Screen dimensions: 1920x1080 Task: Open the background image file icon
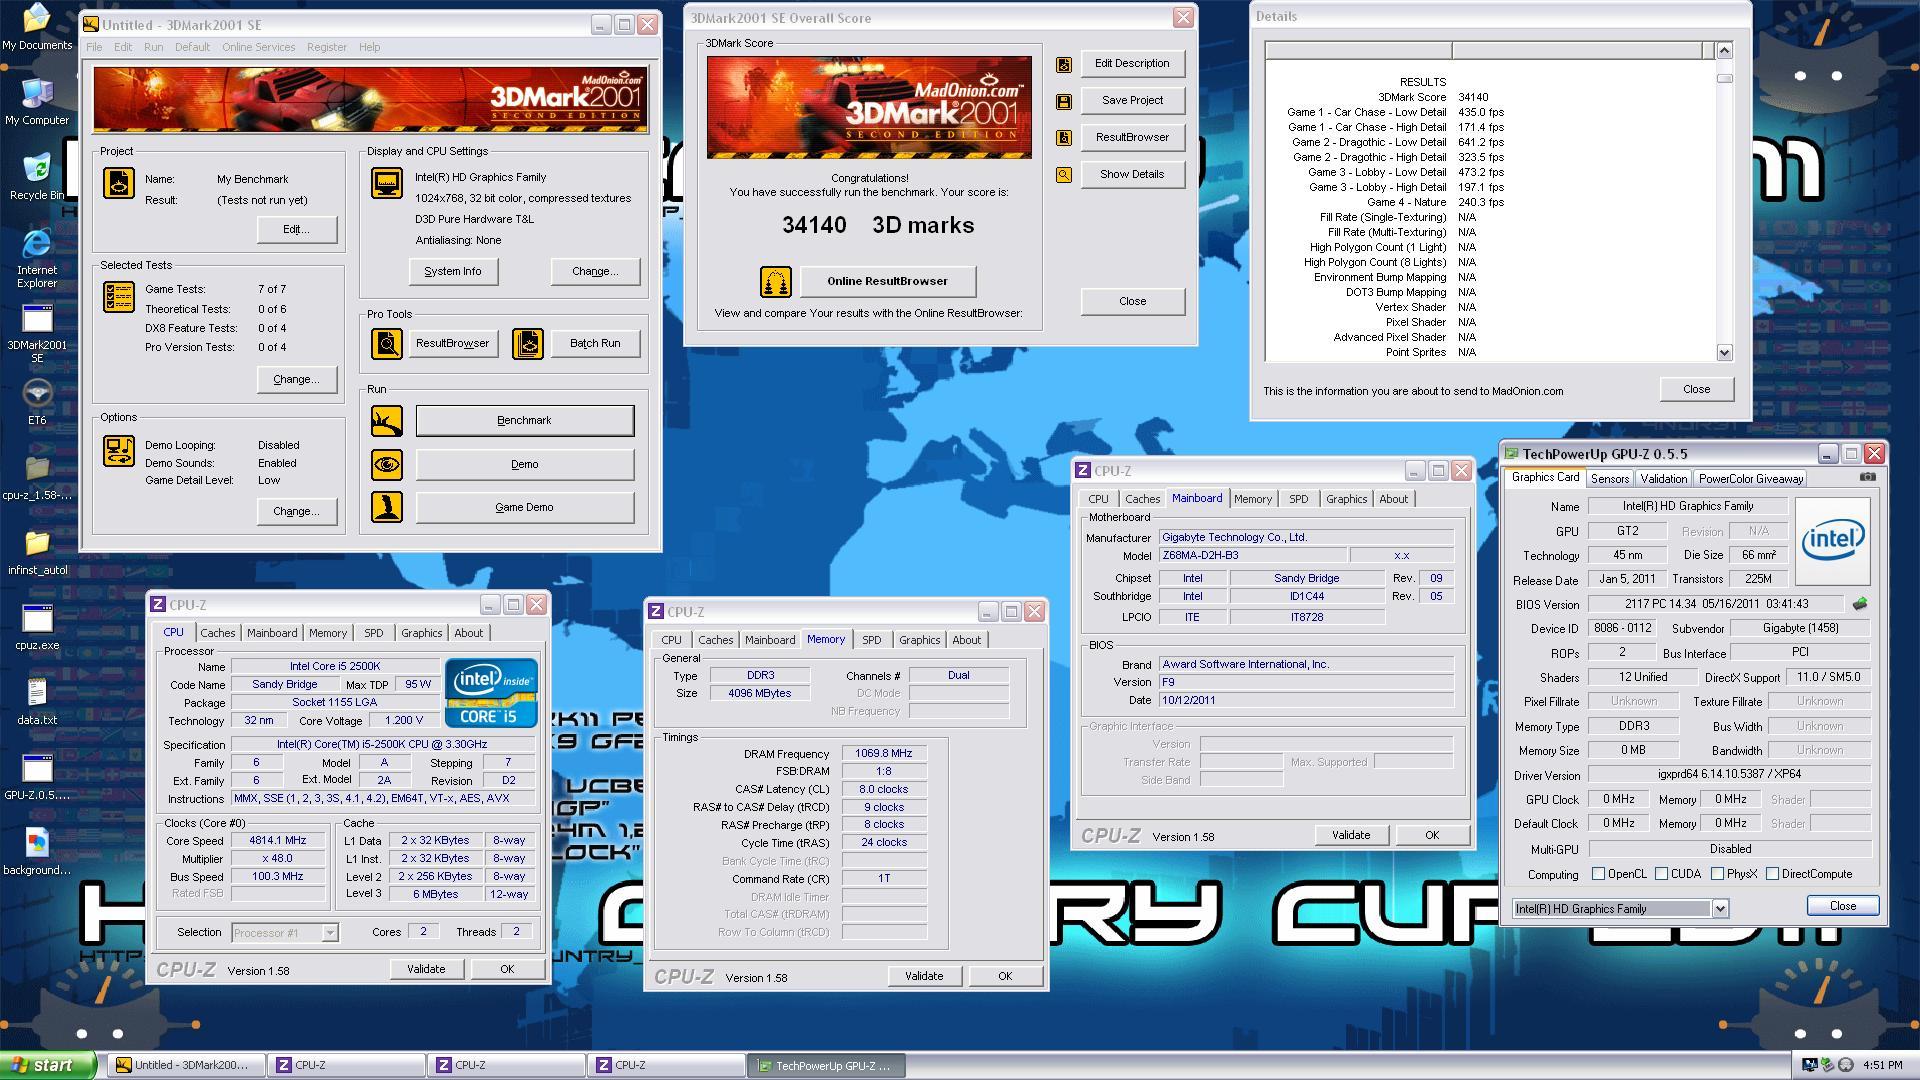37,852
